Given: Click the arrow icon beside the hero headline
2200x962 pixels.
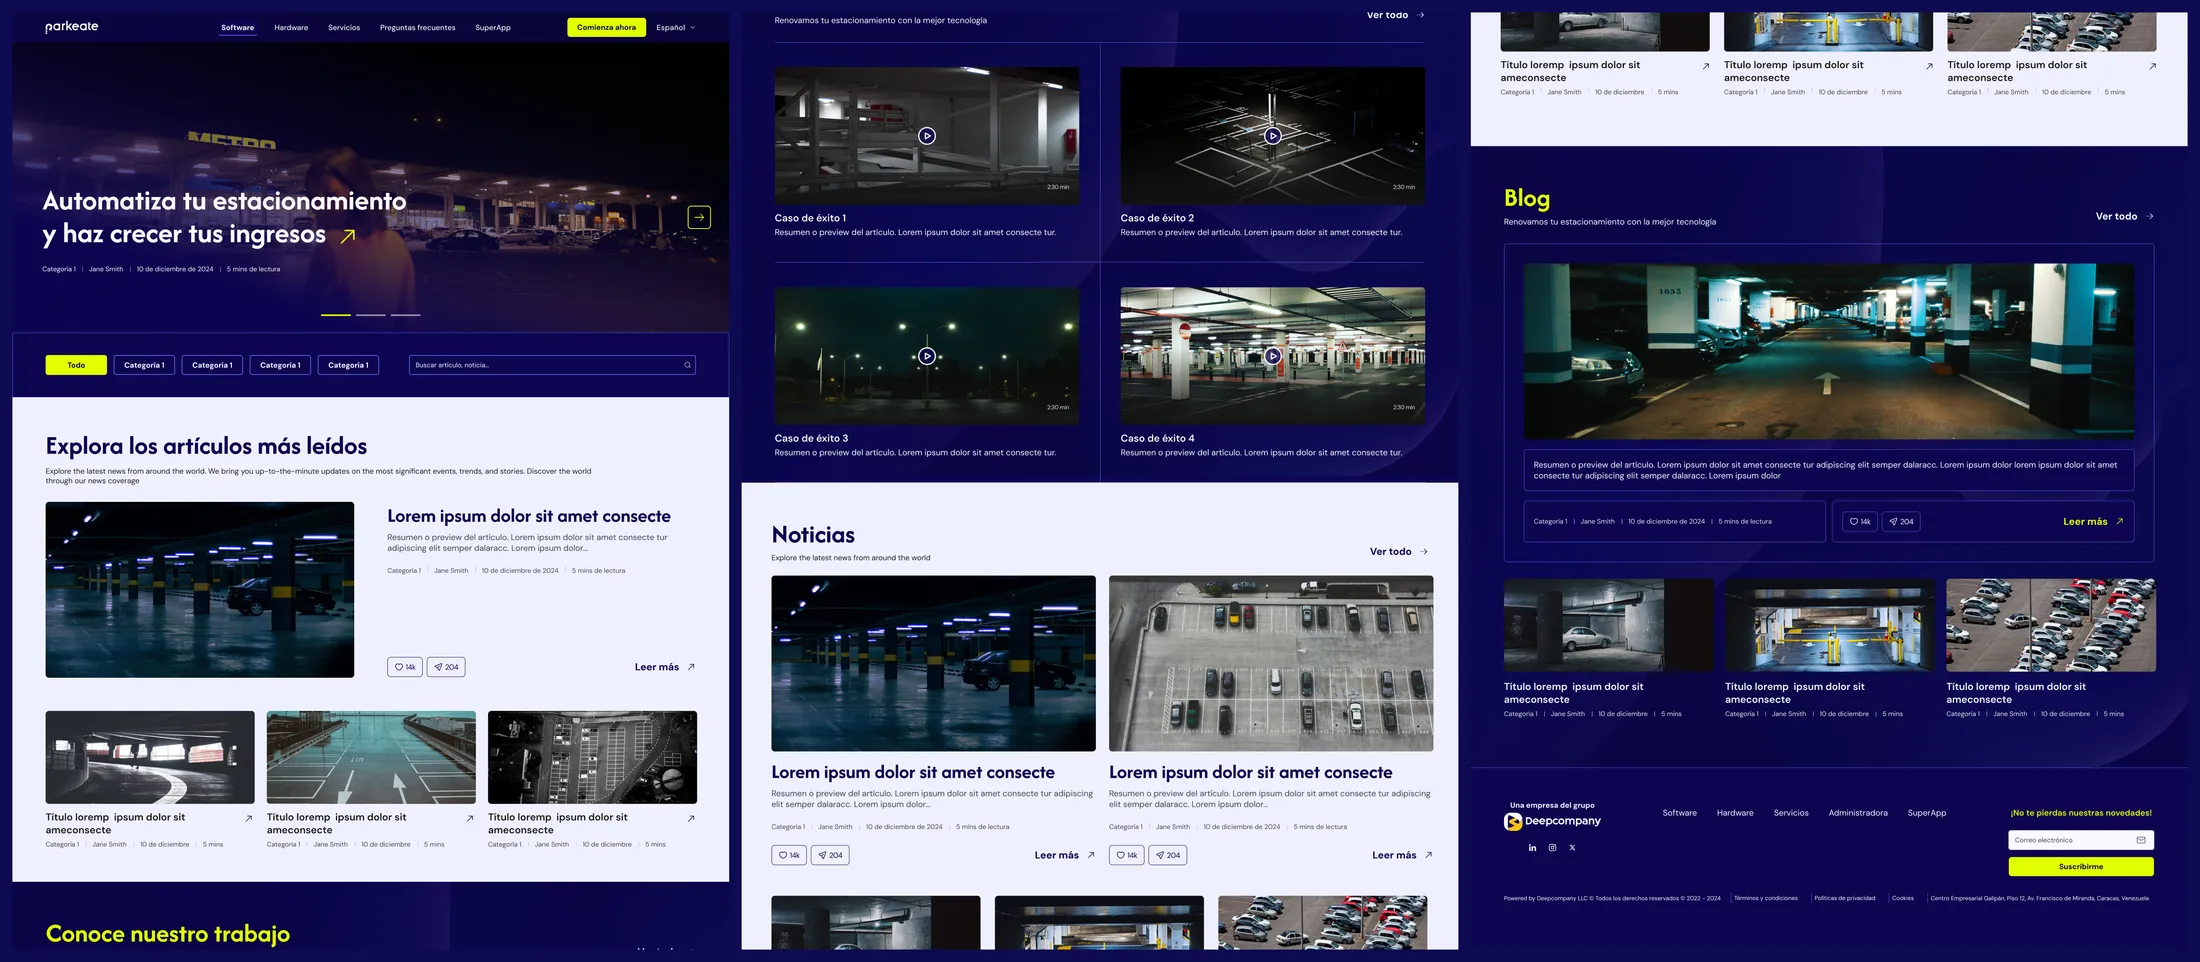Looking at the screenshot, I should click(348, 236).
